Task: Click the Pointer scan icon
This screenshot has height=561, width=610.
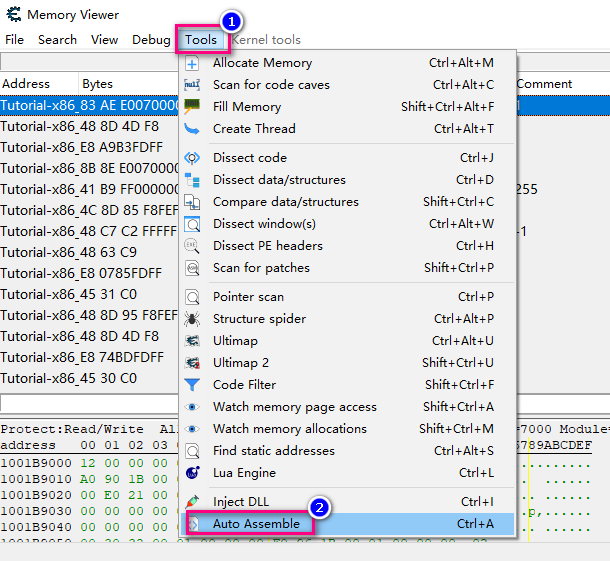Action: pos(192,297)
